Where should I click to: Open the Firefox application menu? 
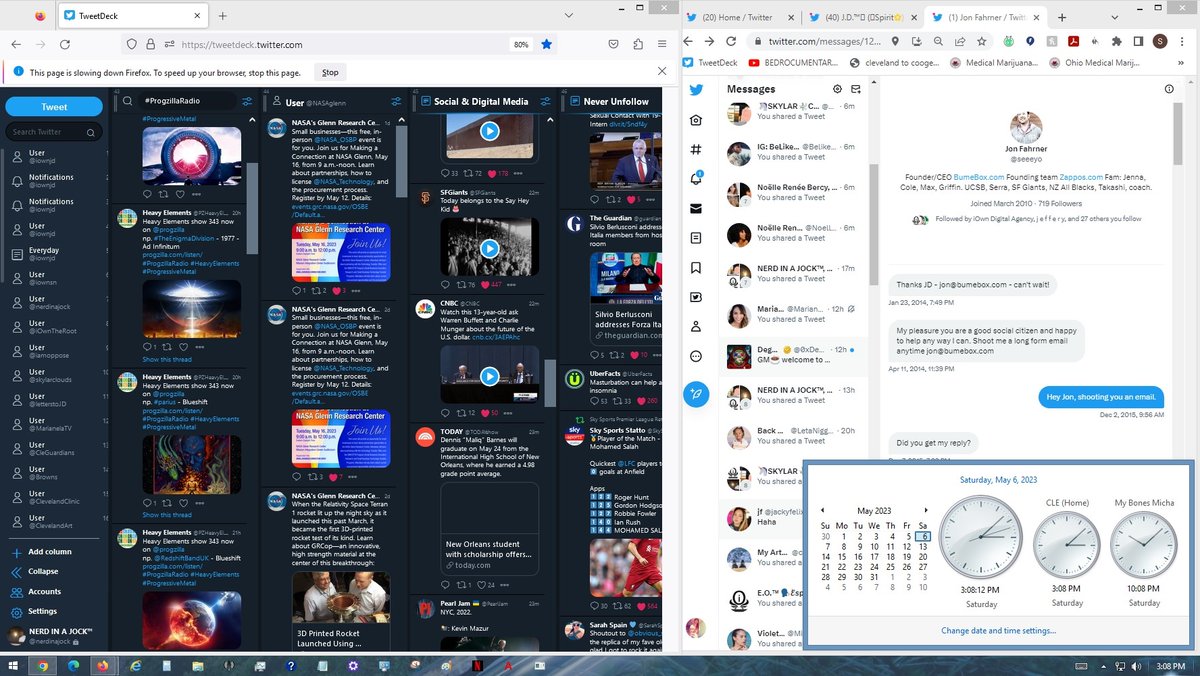point(662,44)
